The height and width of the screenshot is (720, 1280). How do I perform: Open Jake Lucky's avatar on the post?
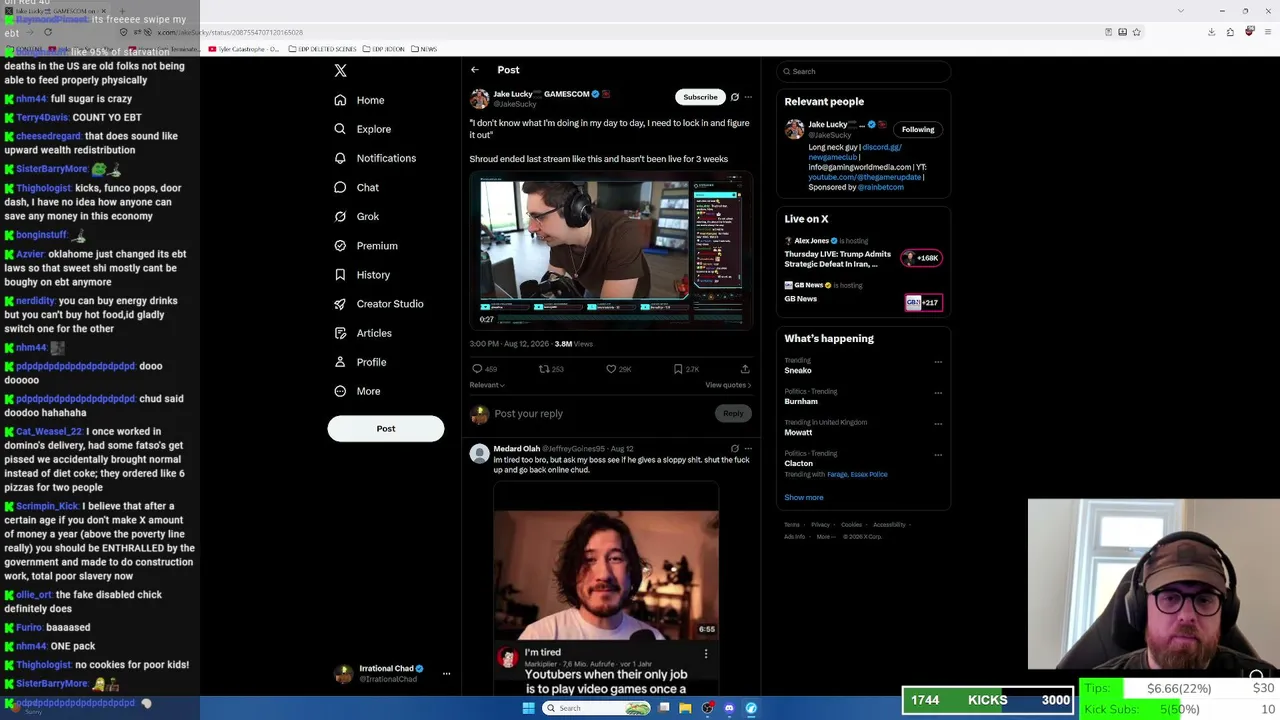click(x=480, y=98)
